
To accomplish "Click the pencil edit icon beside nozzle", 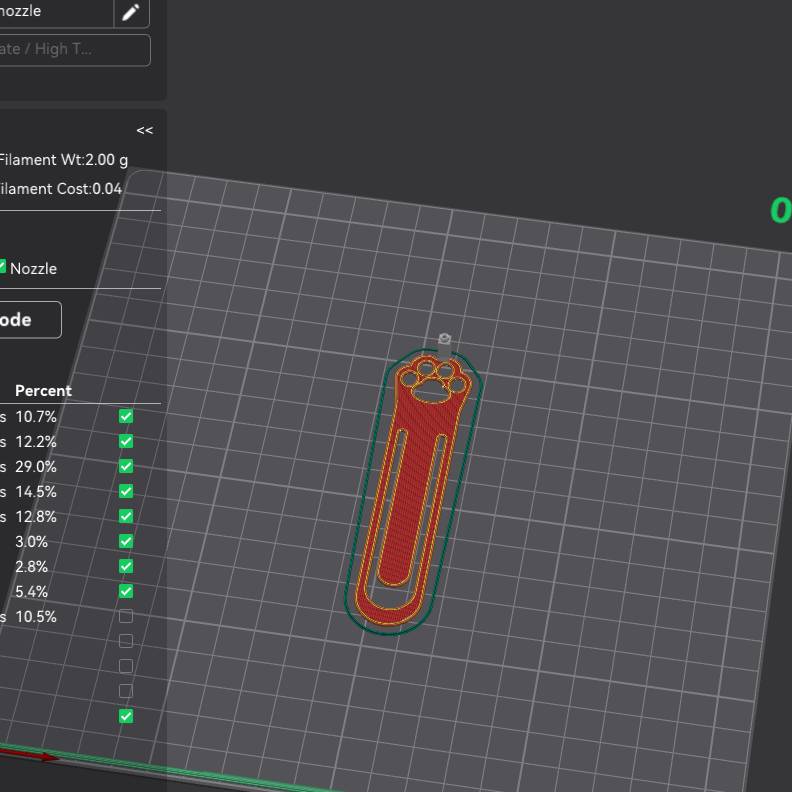I will click(131, 12).
